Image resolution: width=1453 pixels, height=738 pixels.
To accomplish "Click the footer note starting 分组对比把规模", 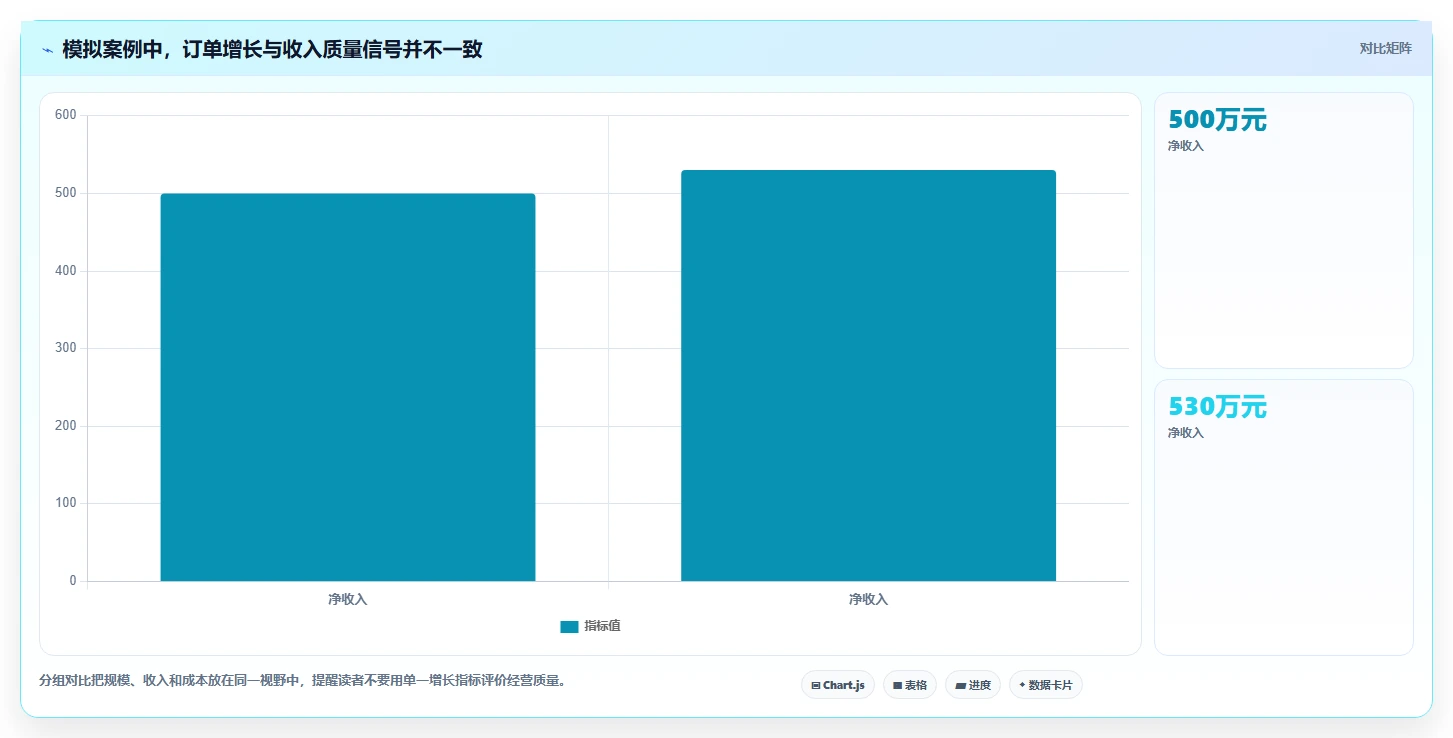I will (303, 681).
